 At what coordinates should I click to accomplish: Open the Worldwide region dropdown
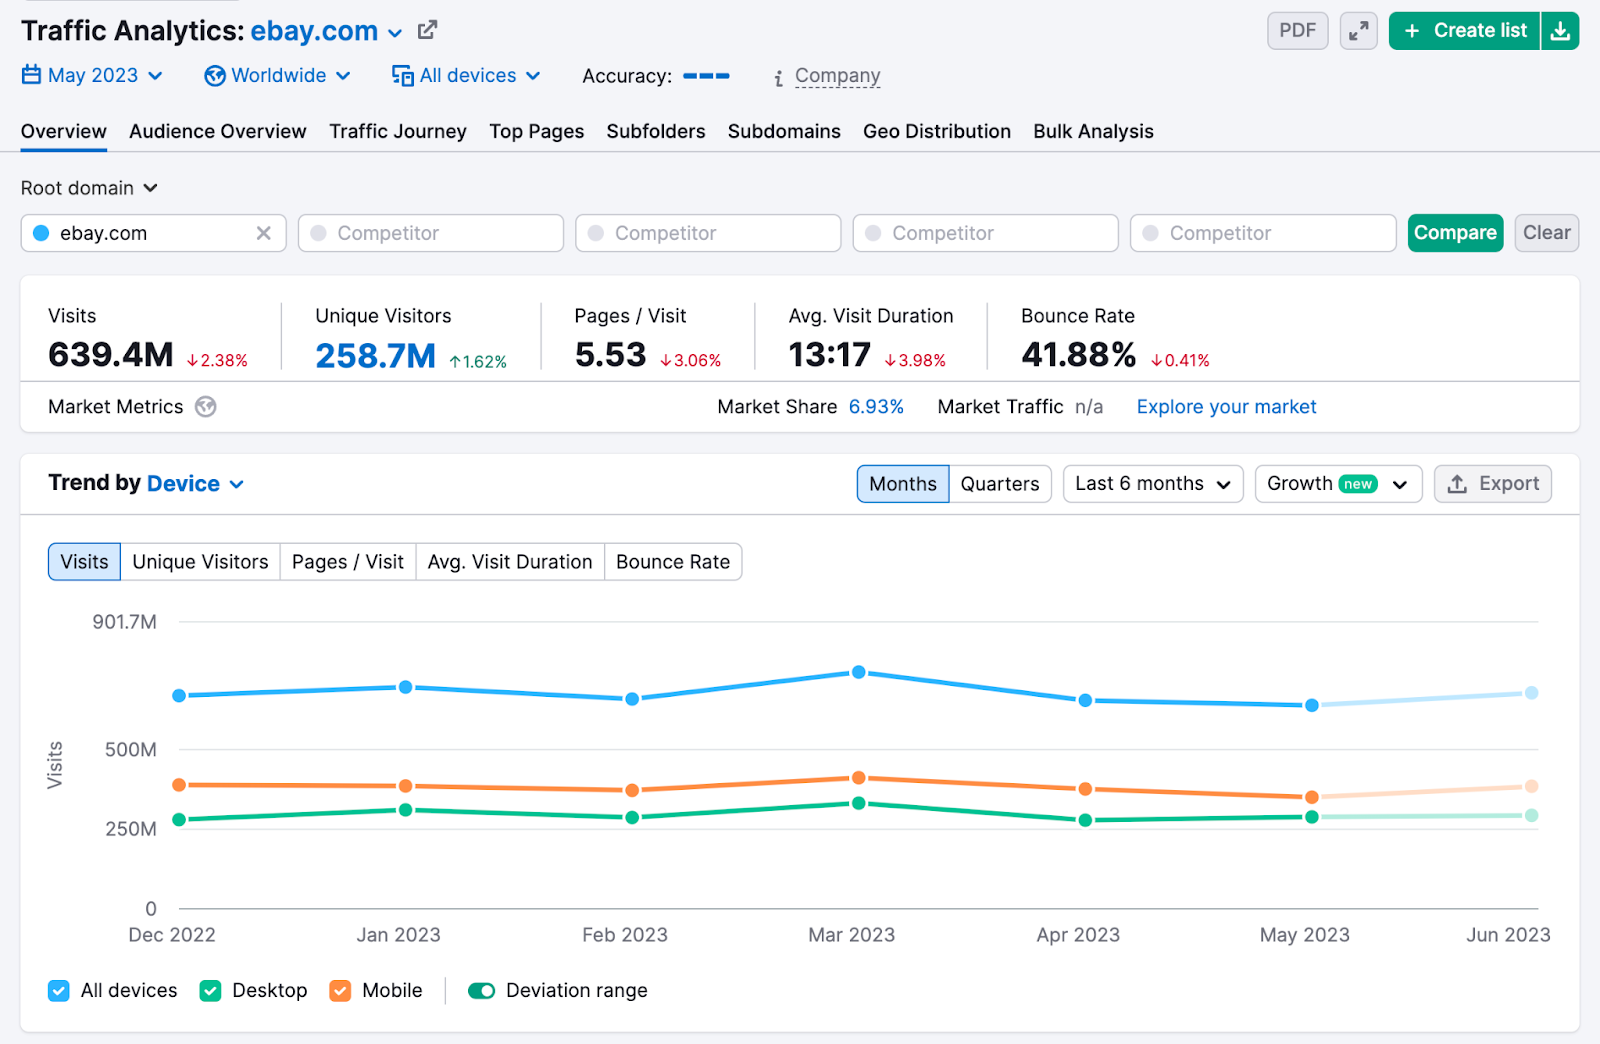click(x=278, y=76)
